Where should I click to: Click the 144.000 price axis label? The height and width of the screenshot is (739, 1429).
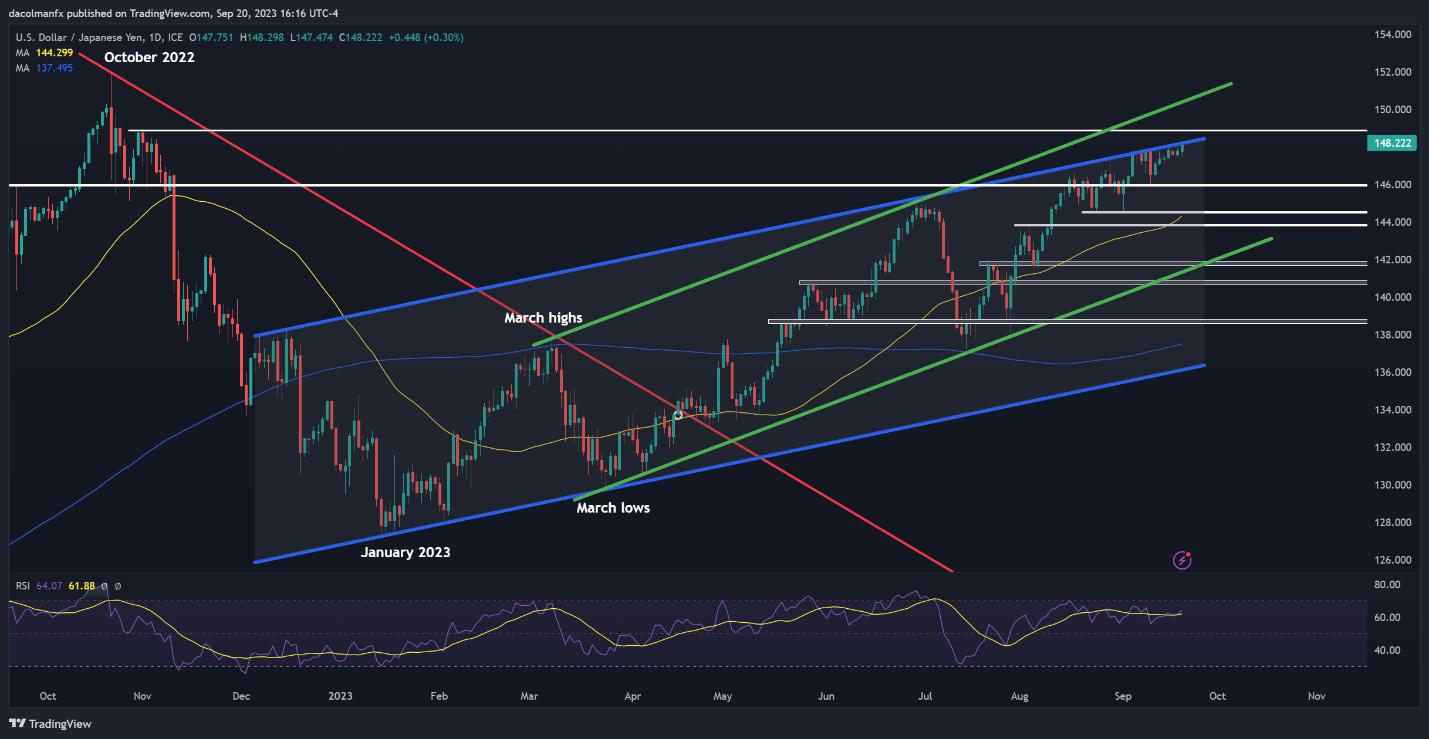point(1391,222)
